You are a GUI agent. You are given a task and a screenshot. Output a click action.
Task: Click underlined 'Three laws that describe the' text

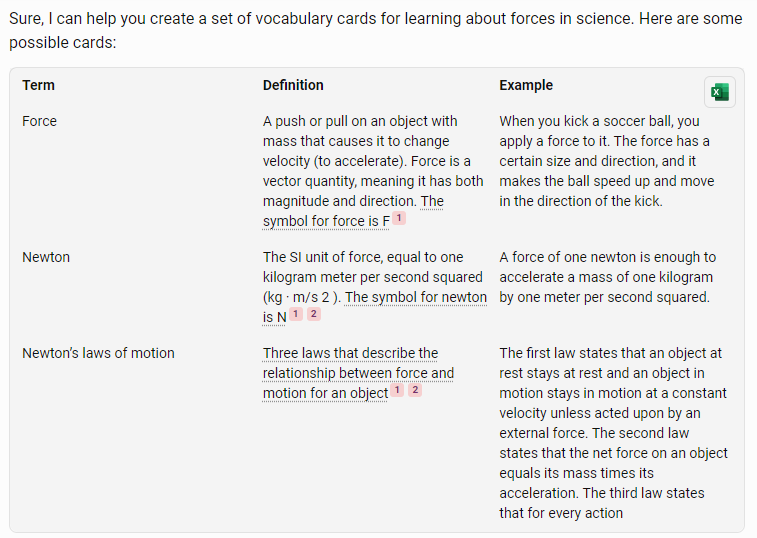click(x=350, y=353)
